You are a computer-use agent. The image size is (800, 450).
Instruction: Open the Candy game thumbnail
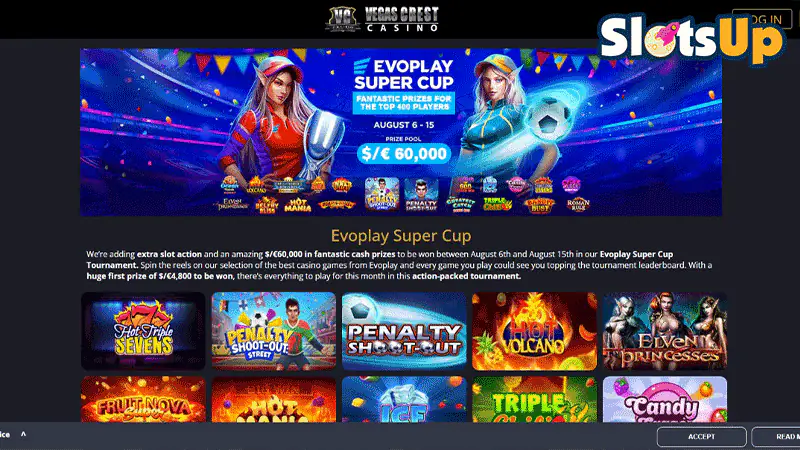click(665, 399)
